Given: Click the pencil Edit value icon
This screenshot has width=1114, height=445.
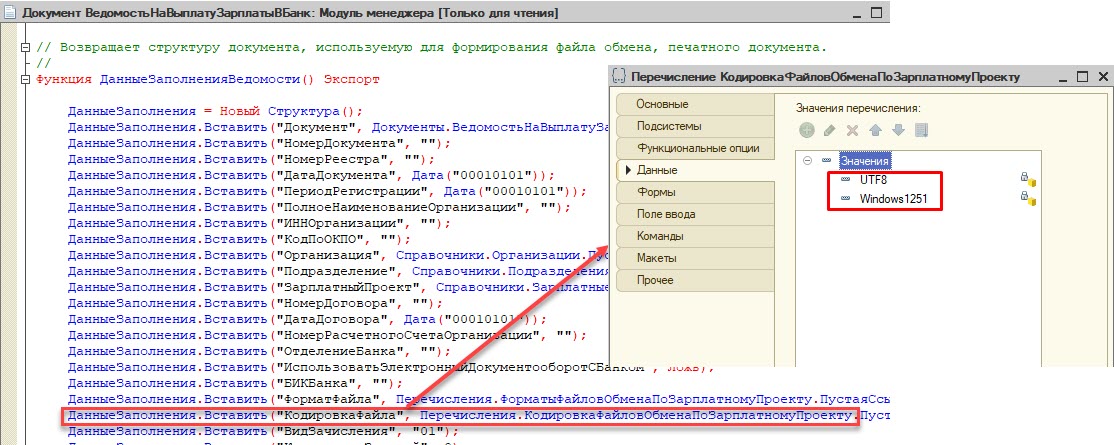Looking at the screenshot, I should [x=829, y=130].
